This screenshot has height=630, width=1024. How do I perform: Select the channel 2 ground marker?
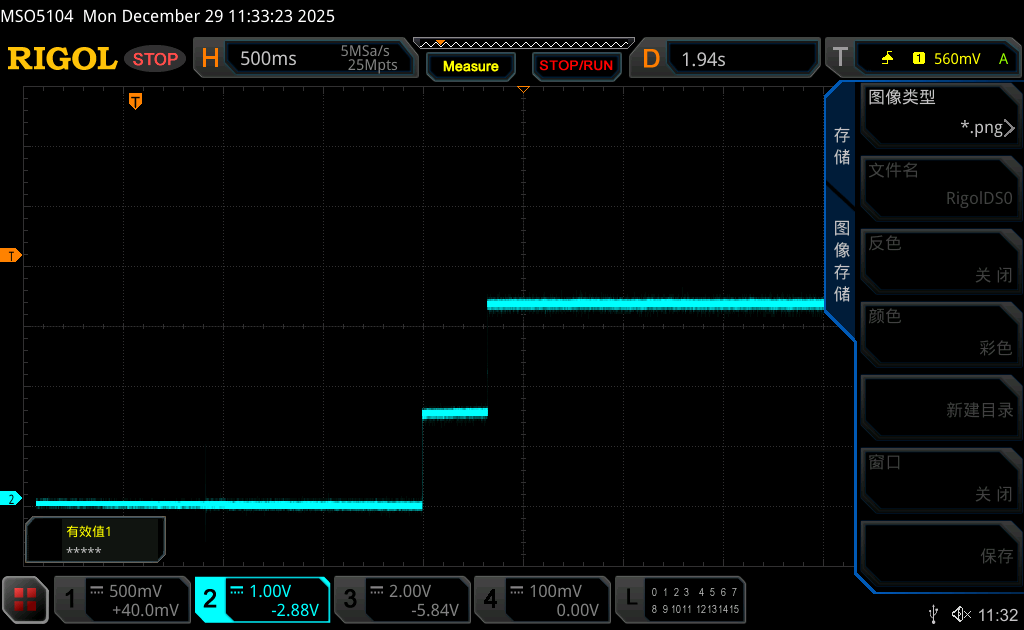coord(10,499)
